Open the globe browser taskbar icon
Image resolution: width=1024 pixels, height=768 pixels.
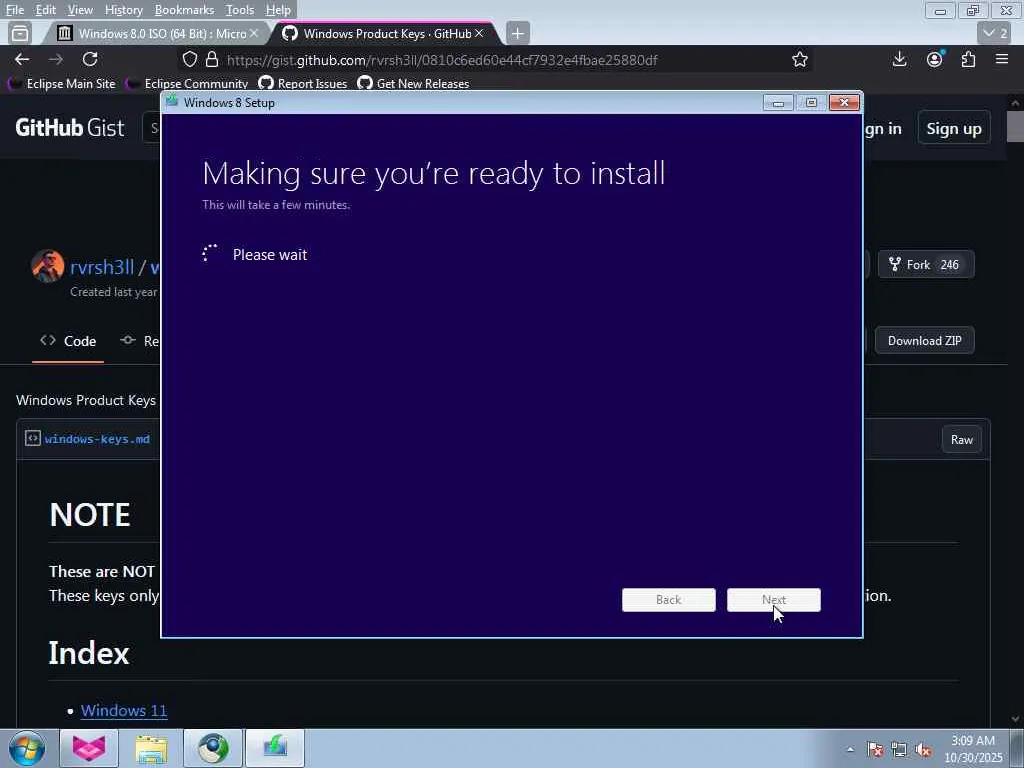coord(213,748)
